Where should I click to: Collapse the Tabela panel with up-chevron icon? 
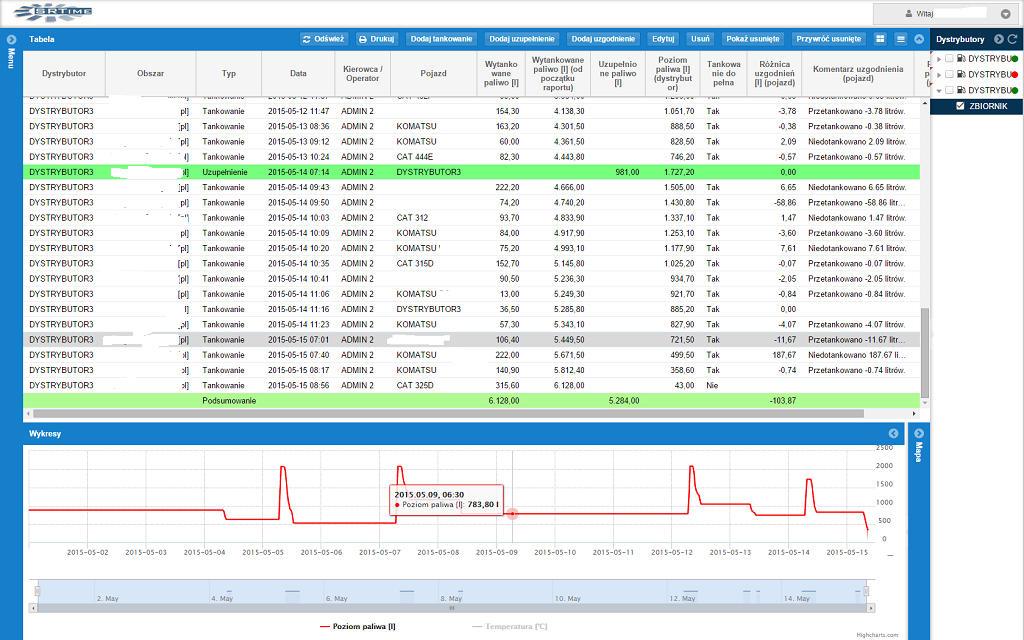click(919, 39)
